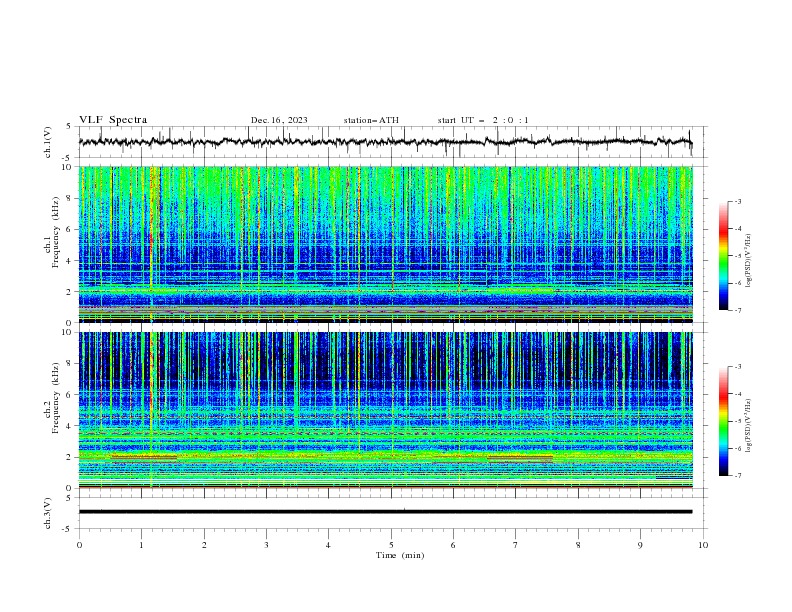
Task: Select the date "Dec. 16, 2023"
Action: (x=279, y=120)
